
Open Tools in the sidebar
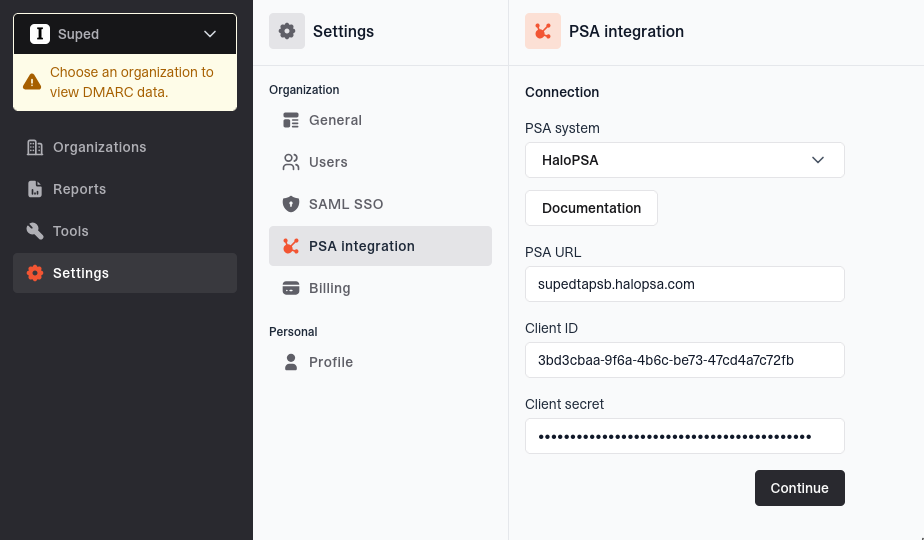[125, 231]
